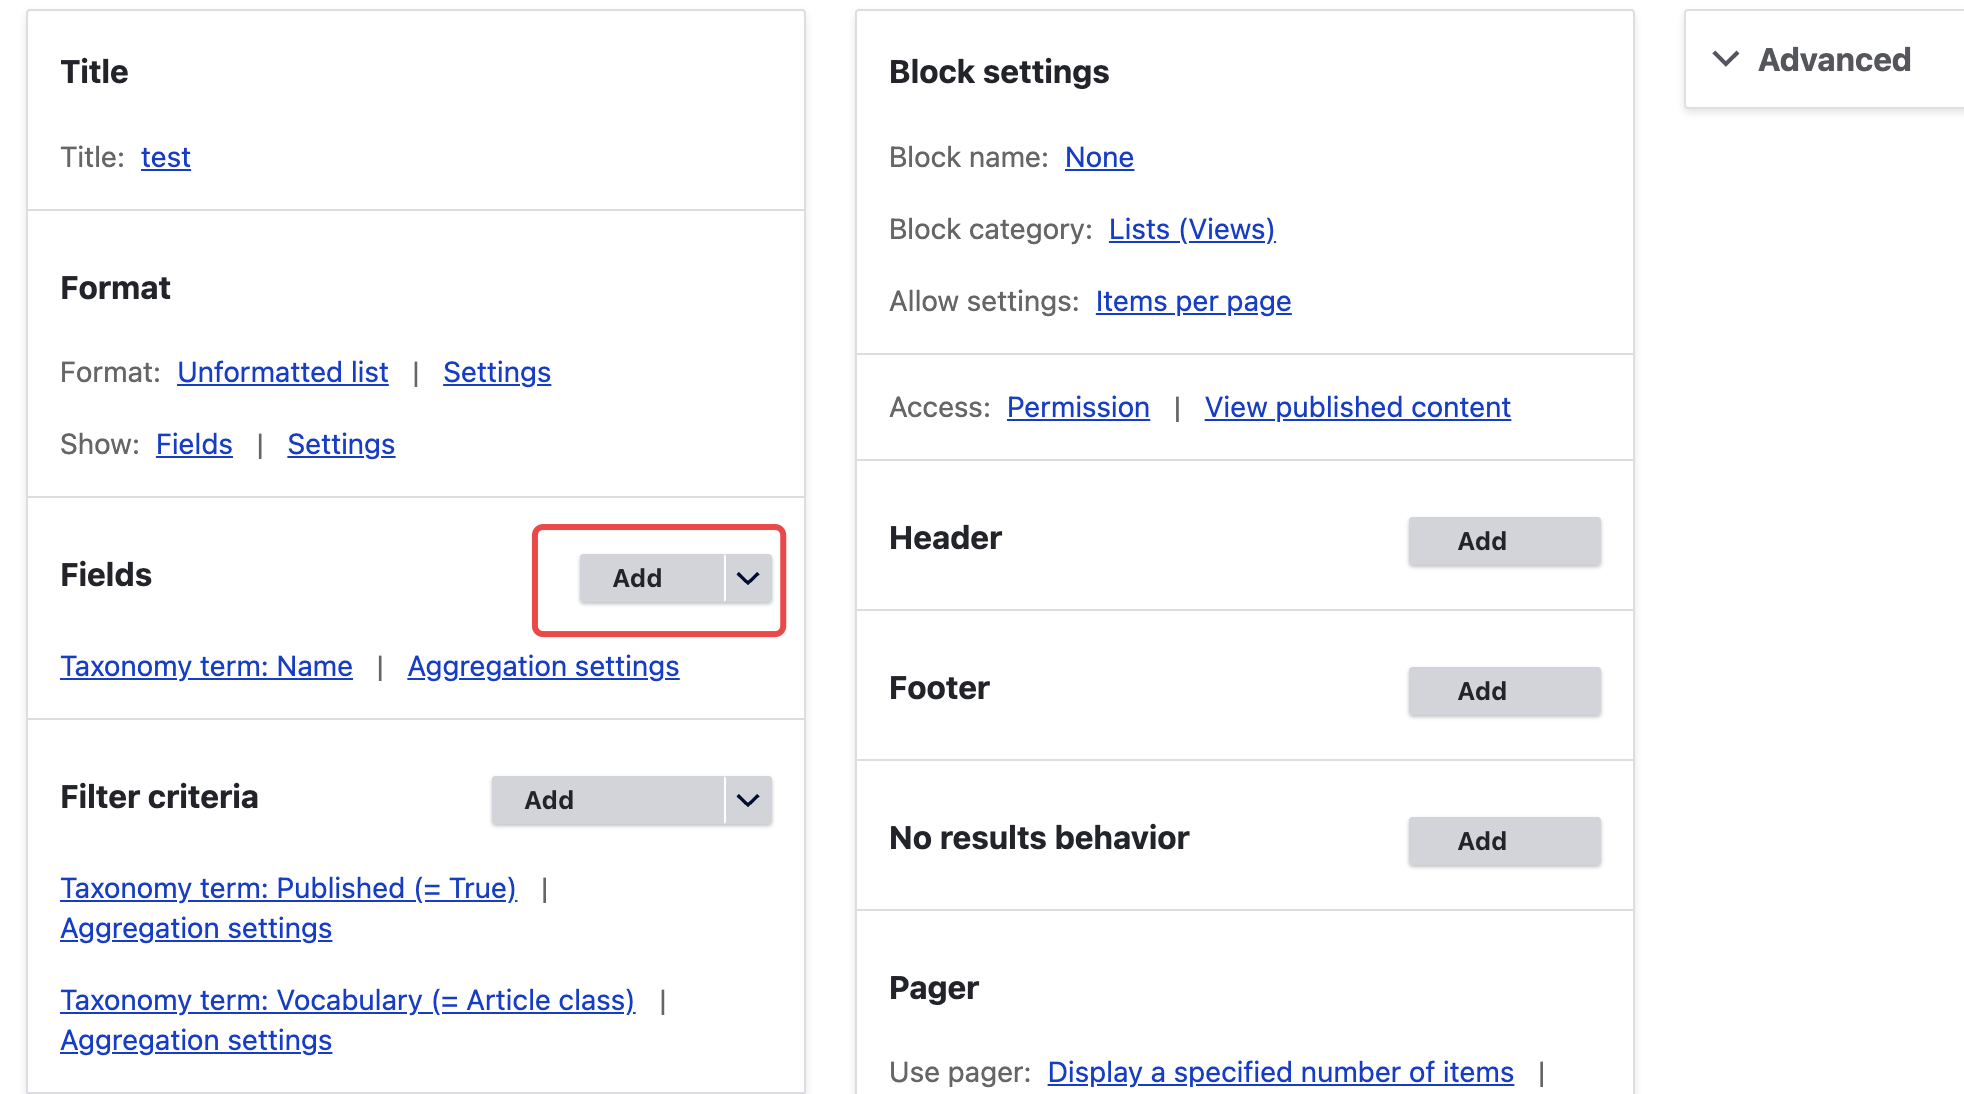Open Format Settings link
The image size is (1964, 1094).
tap(496, 372)
